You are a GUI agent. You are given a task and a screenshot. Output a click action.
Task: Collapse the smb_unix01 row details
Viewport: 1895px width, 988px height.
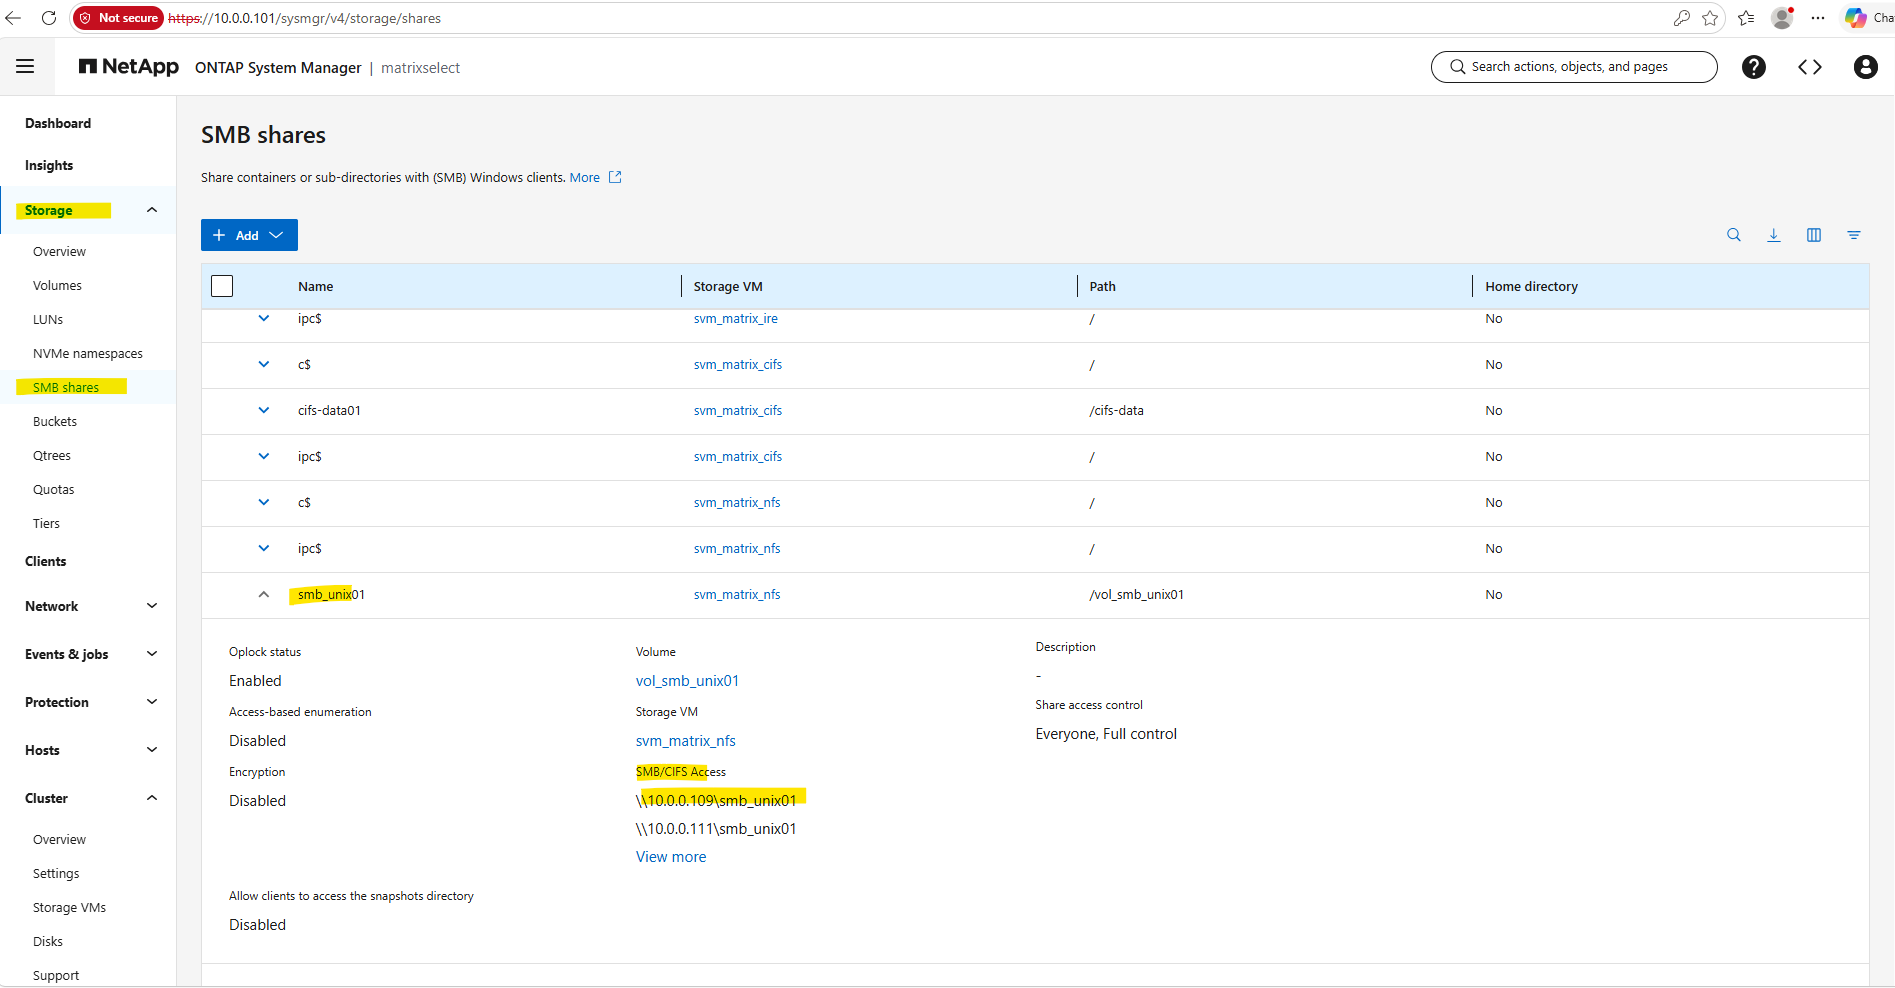coord(264,594)
